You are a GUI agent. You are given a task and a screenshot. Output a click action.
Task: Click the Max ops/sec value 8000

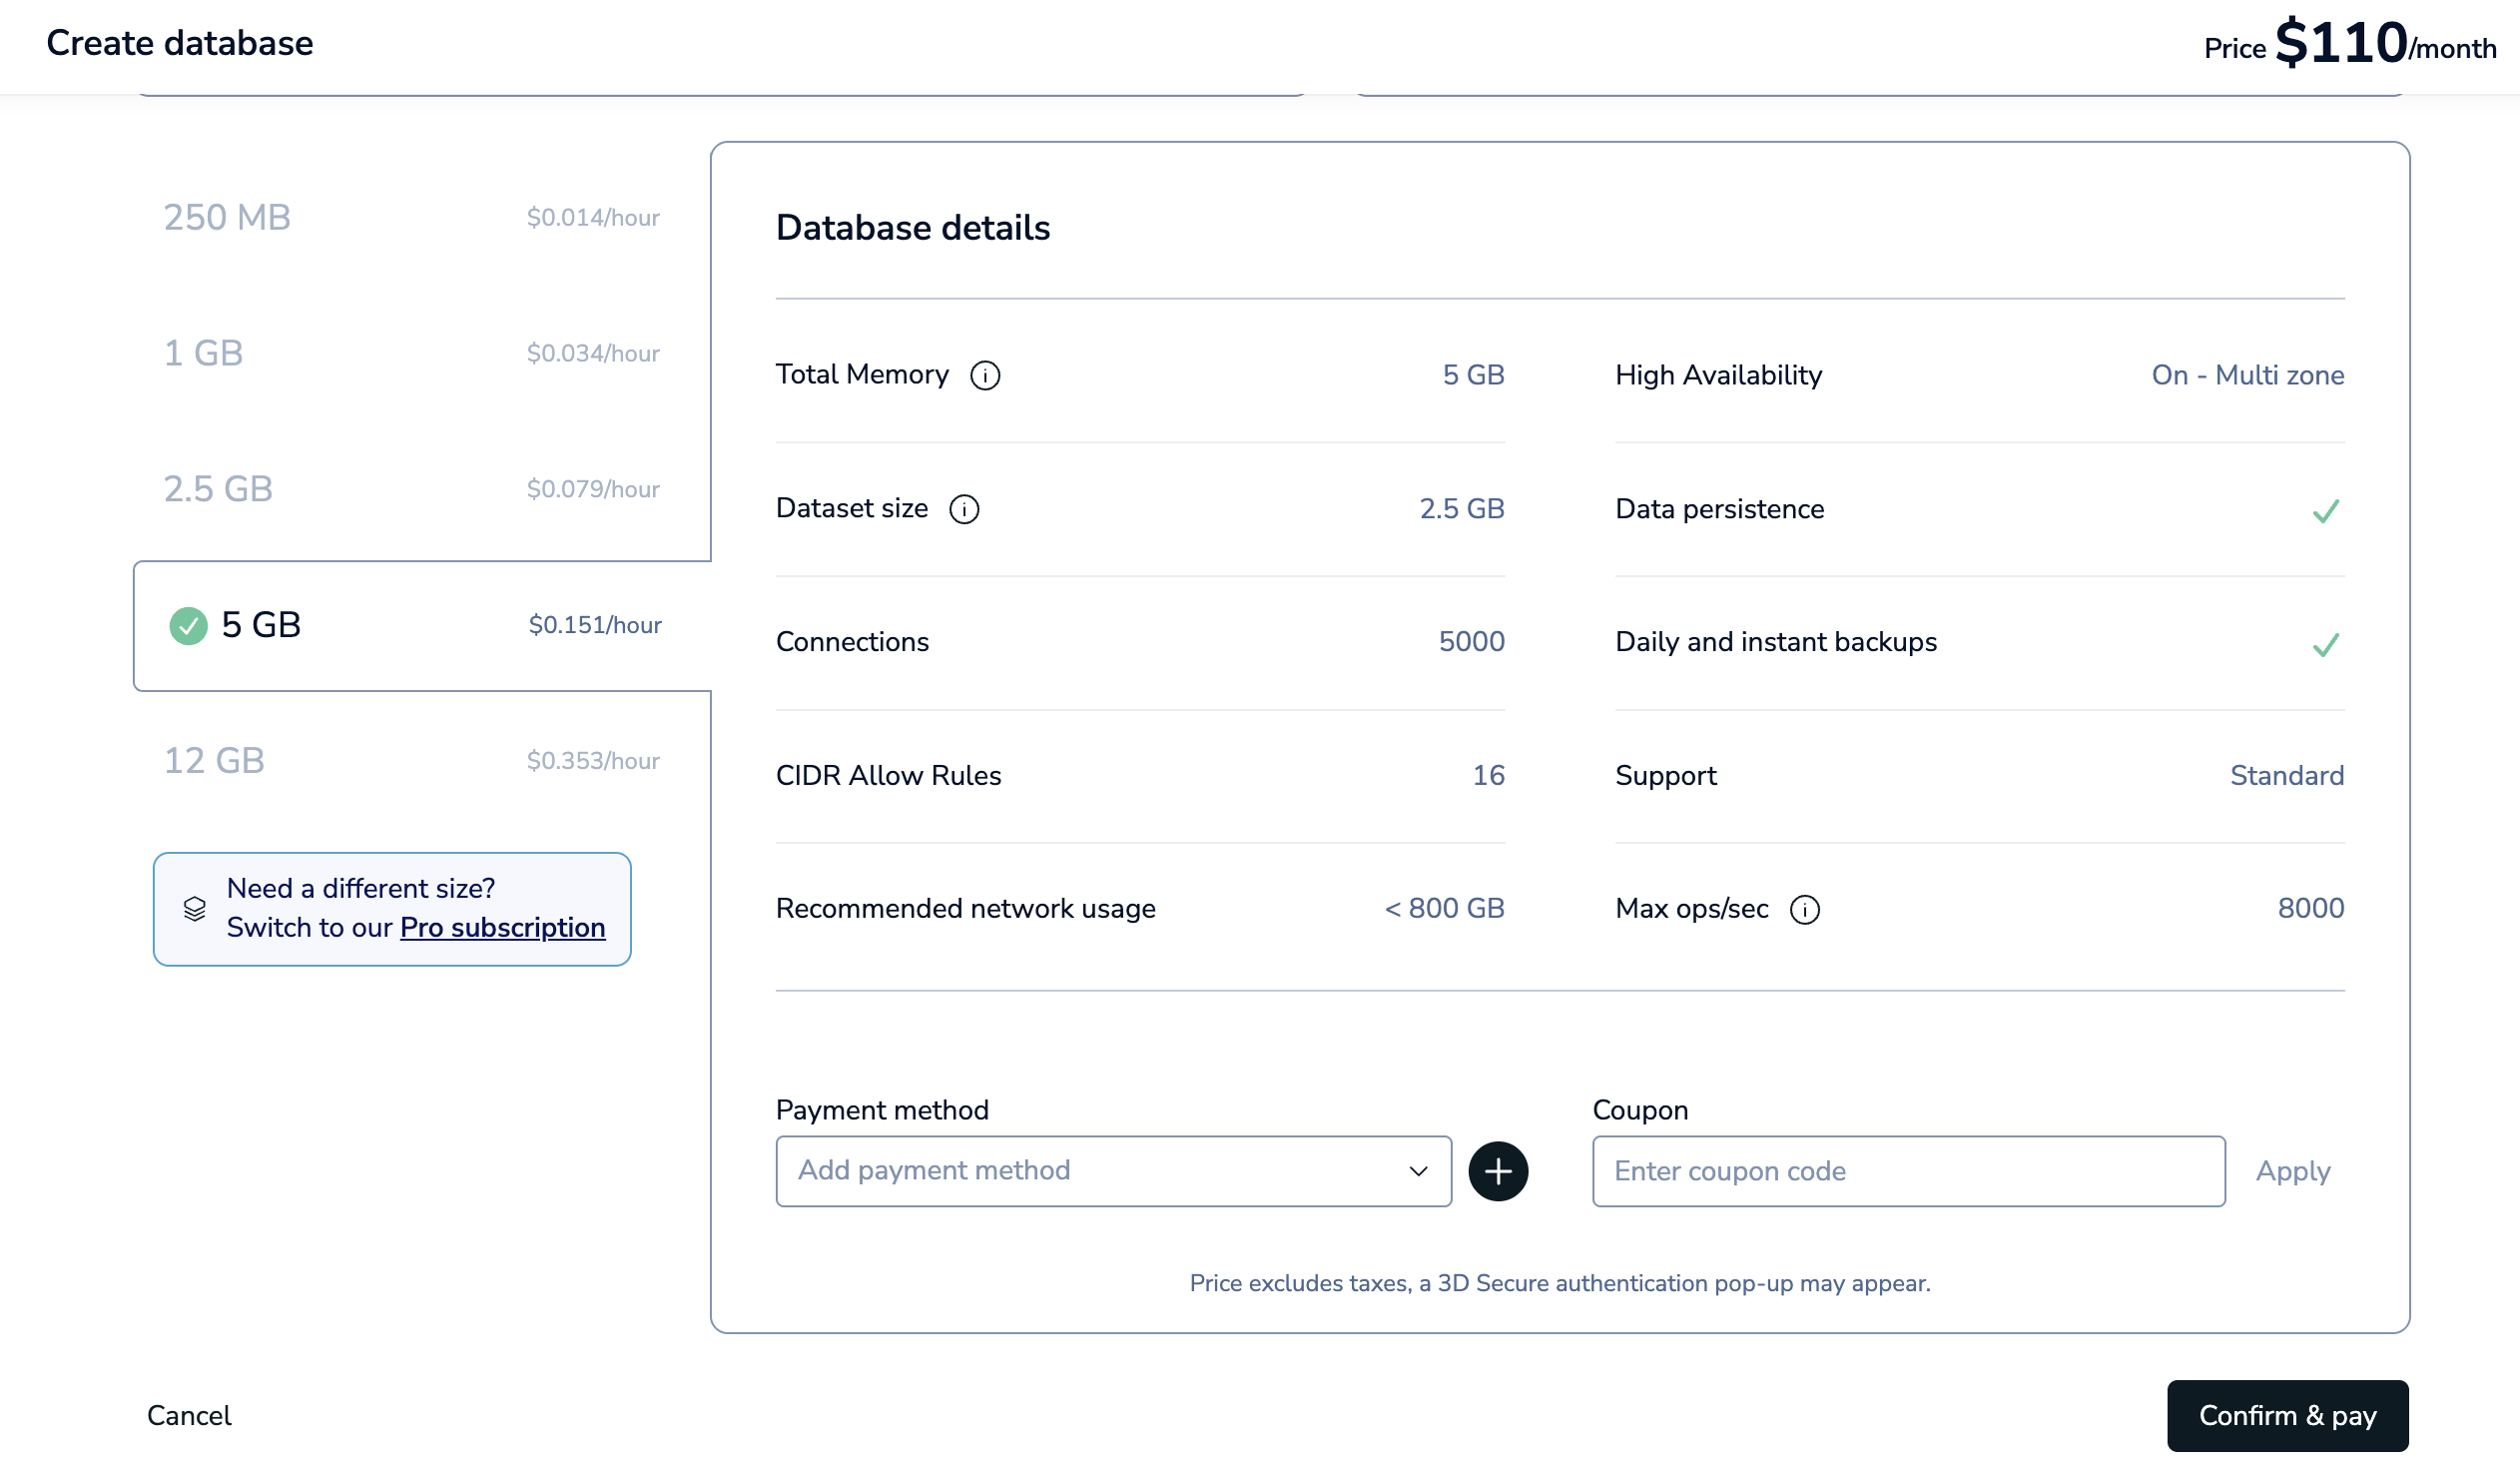(2310, 909)
